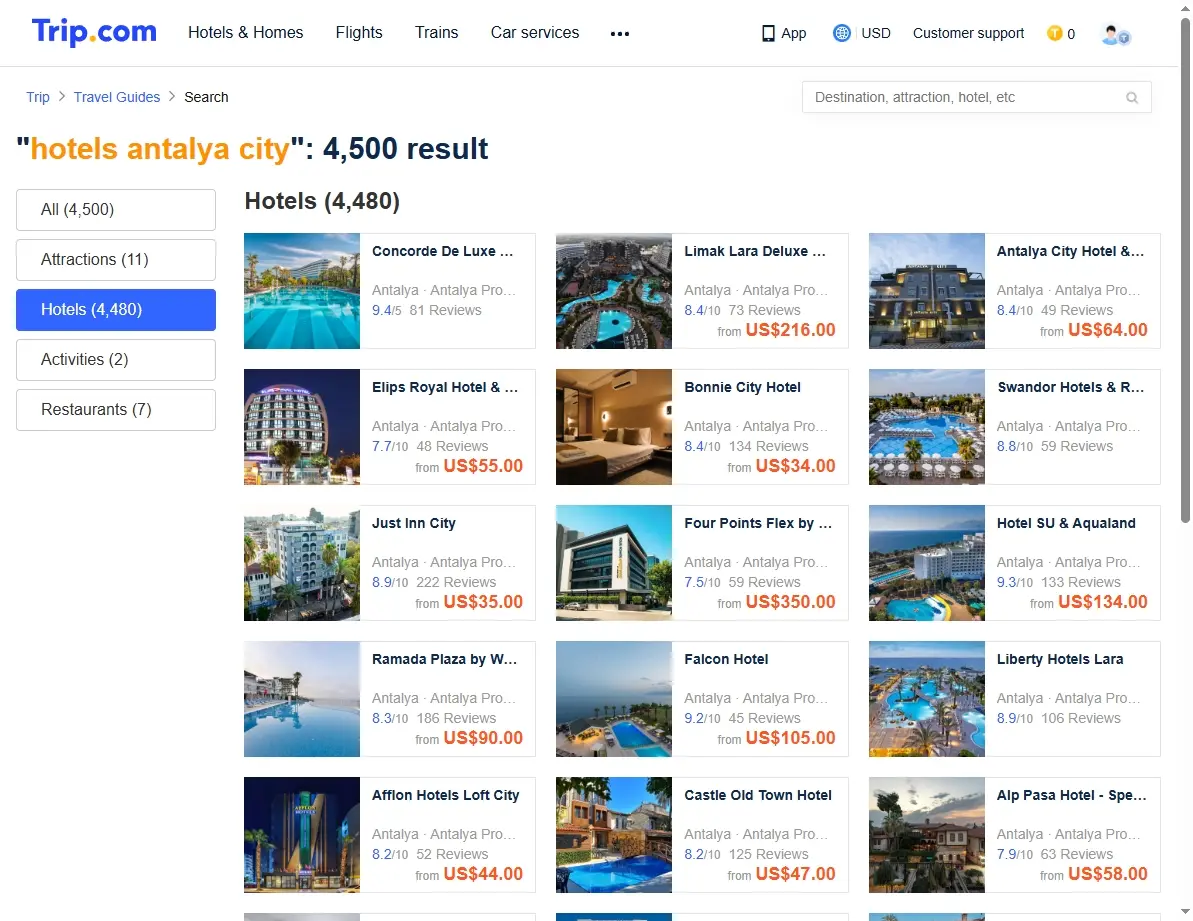Click the scrollbar down arrow

[x=1185, y=911]
